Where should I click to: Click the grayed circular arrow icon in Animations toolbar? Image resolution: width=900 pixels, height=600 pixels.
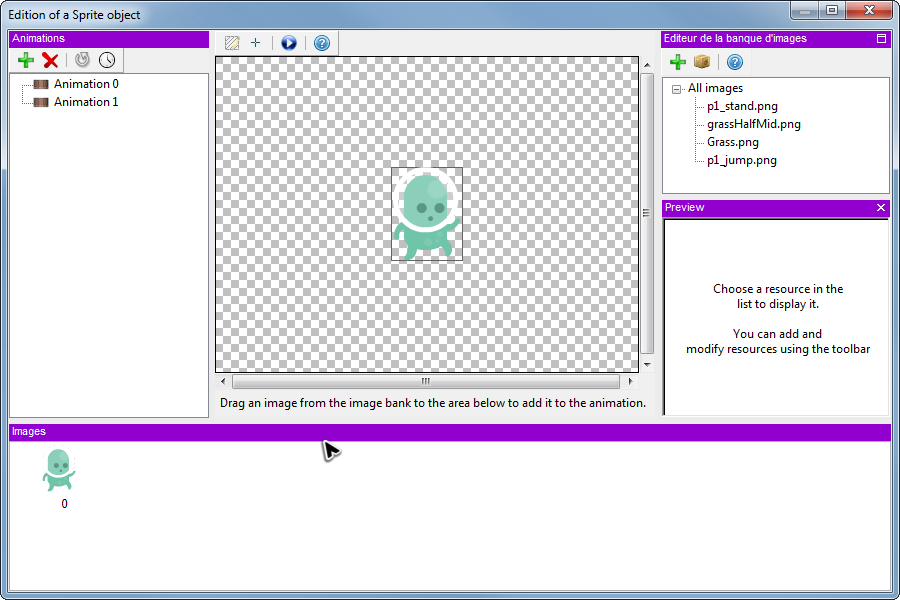pos(82,60)
